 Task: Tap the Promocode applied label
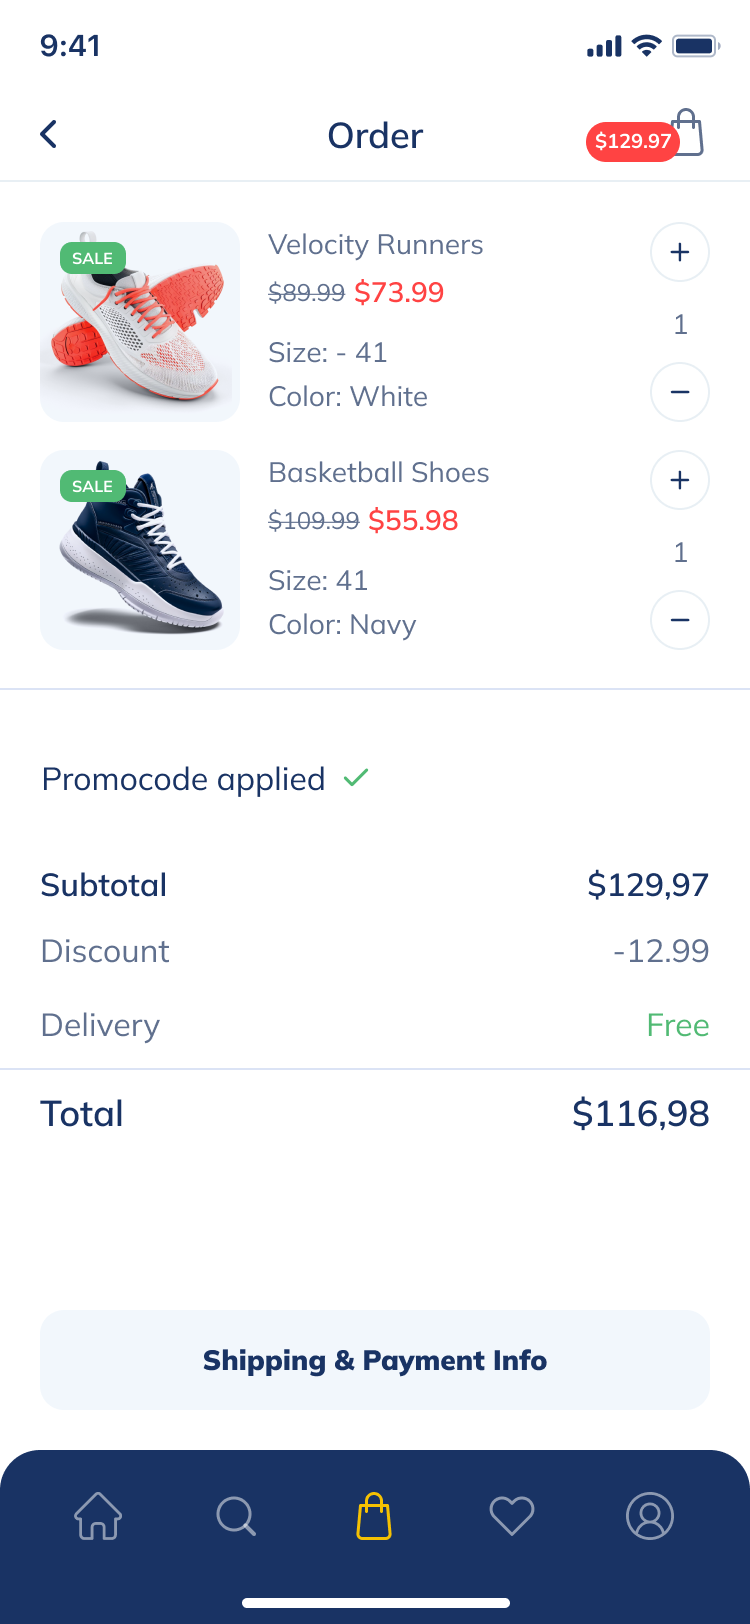(184, 779)
